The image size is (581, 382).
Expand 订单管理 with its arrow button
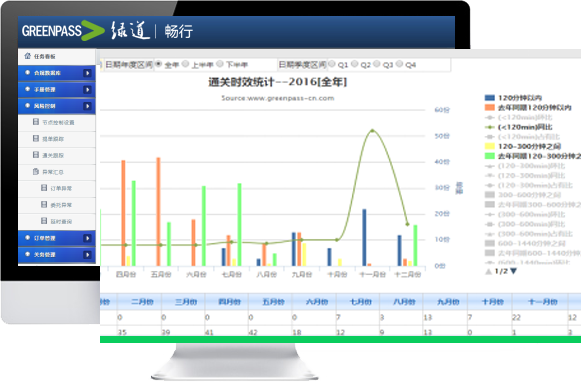tap(87, 238)
